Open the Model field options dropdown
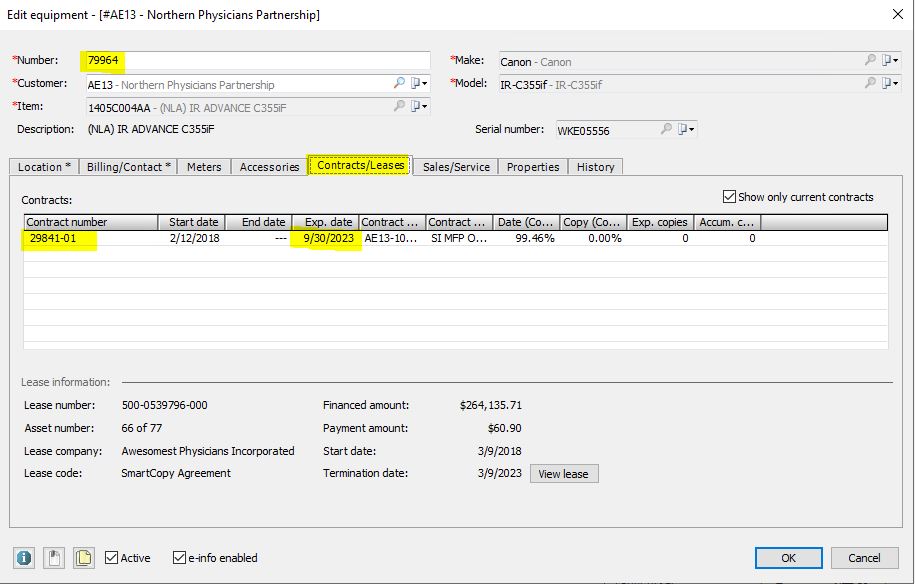The height and width of the screenshot is (584, 915). (x=890, y=83)
